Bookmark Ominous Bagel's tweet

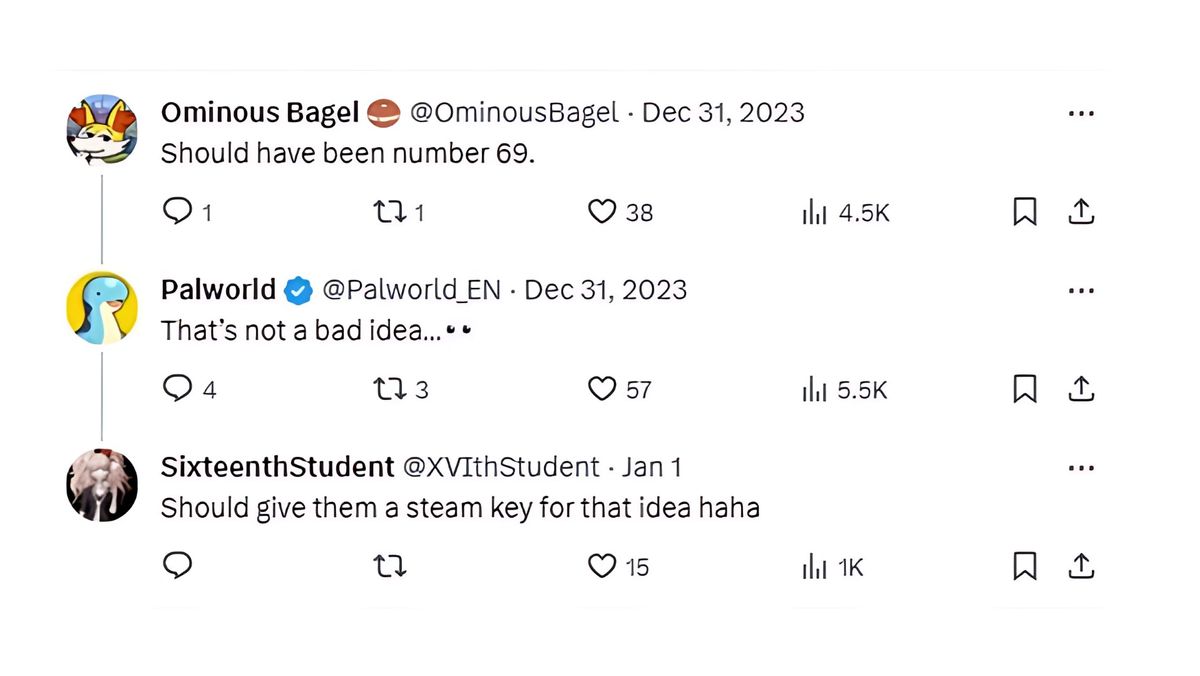[1025, 212]
